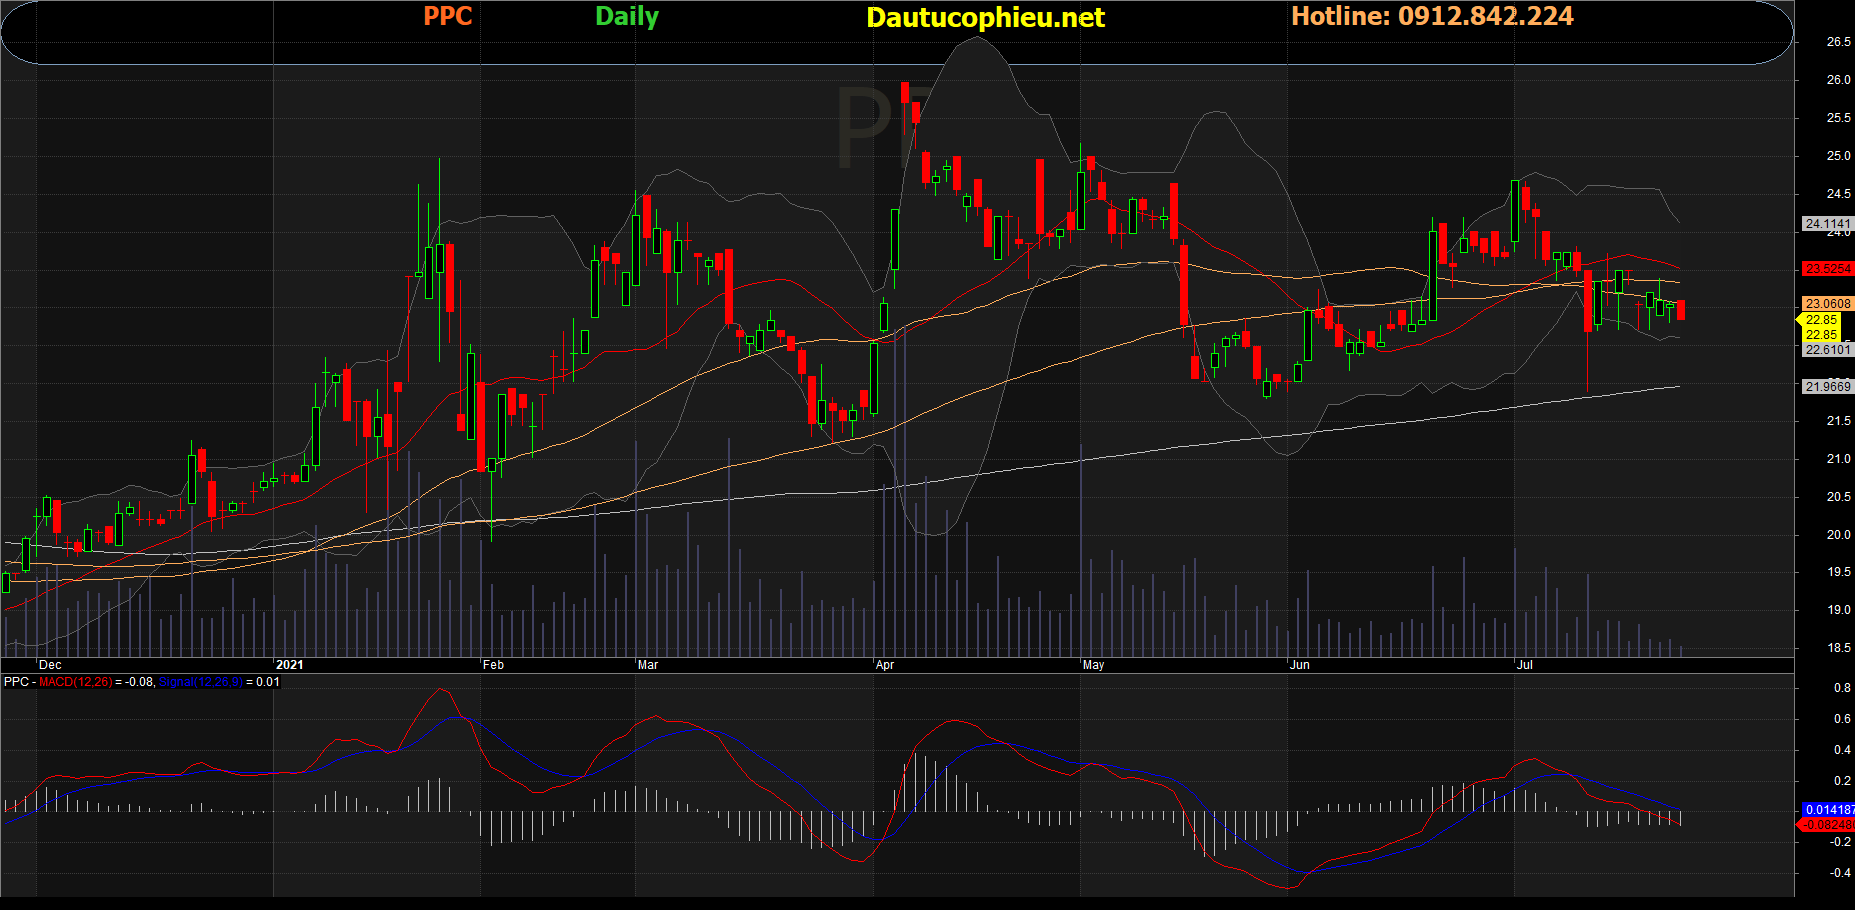The image size is (1855, 910).
Task: Click the blue Signal(12,26,9) indicator label
Action: pos(200,682)
